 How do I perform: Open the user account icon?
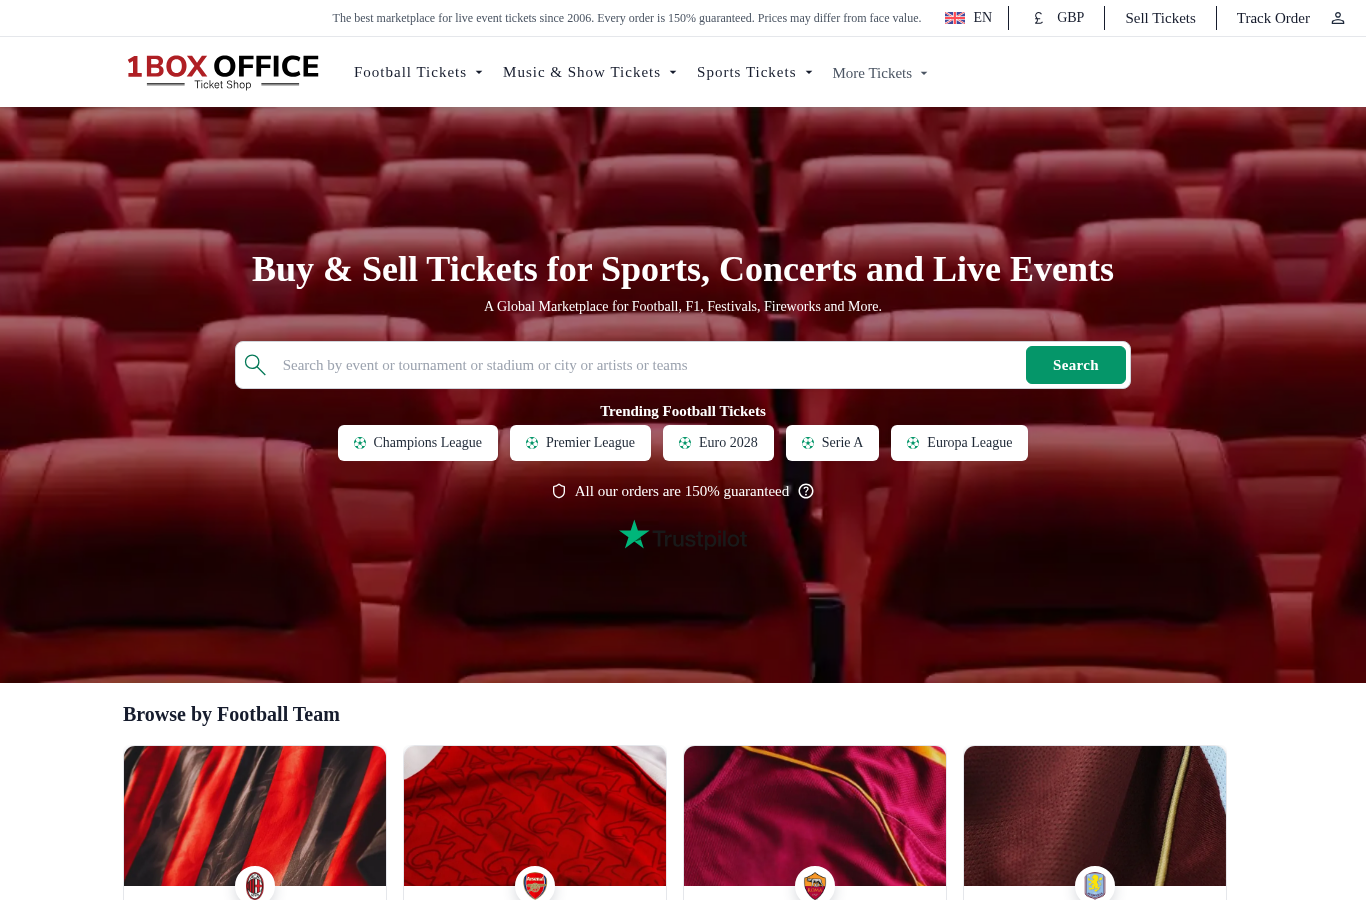tap(1338, 18)
